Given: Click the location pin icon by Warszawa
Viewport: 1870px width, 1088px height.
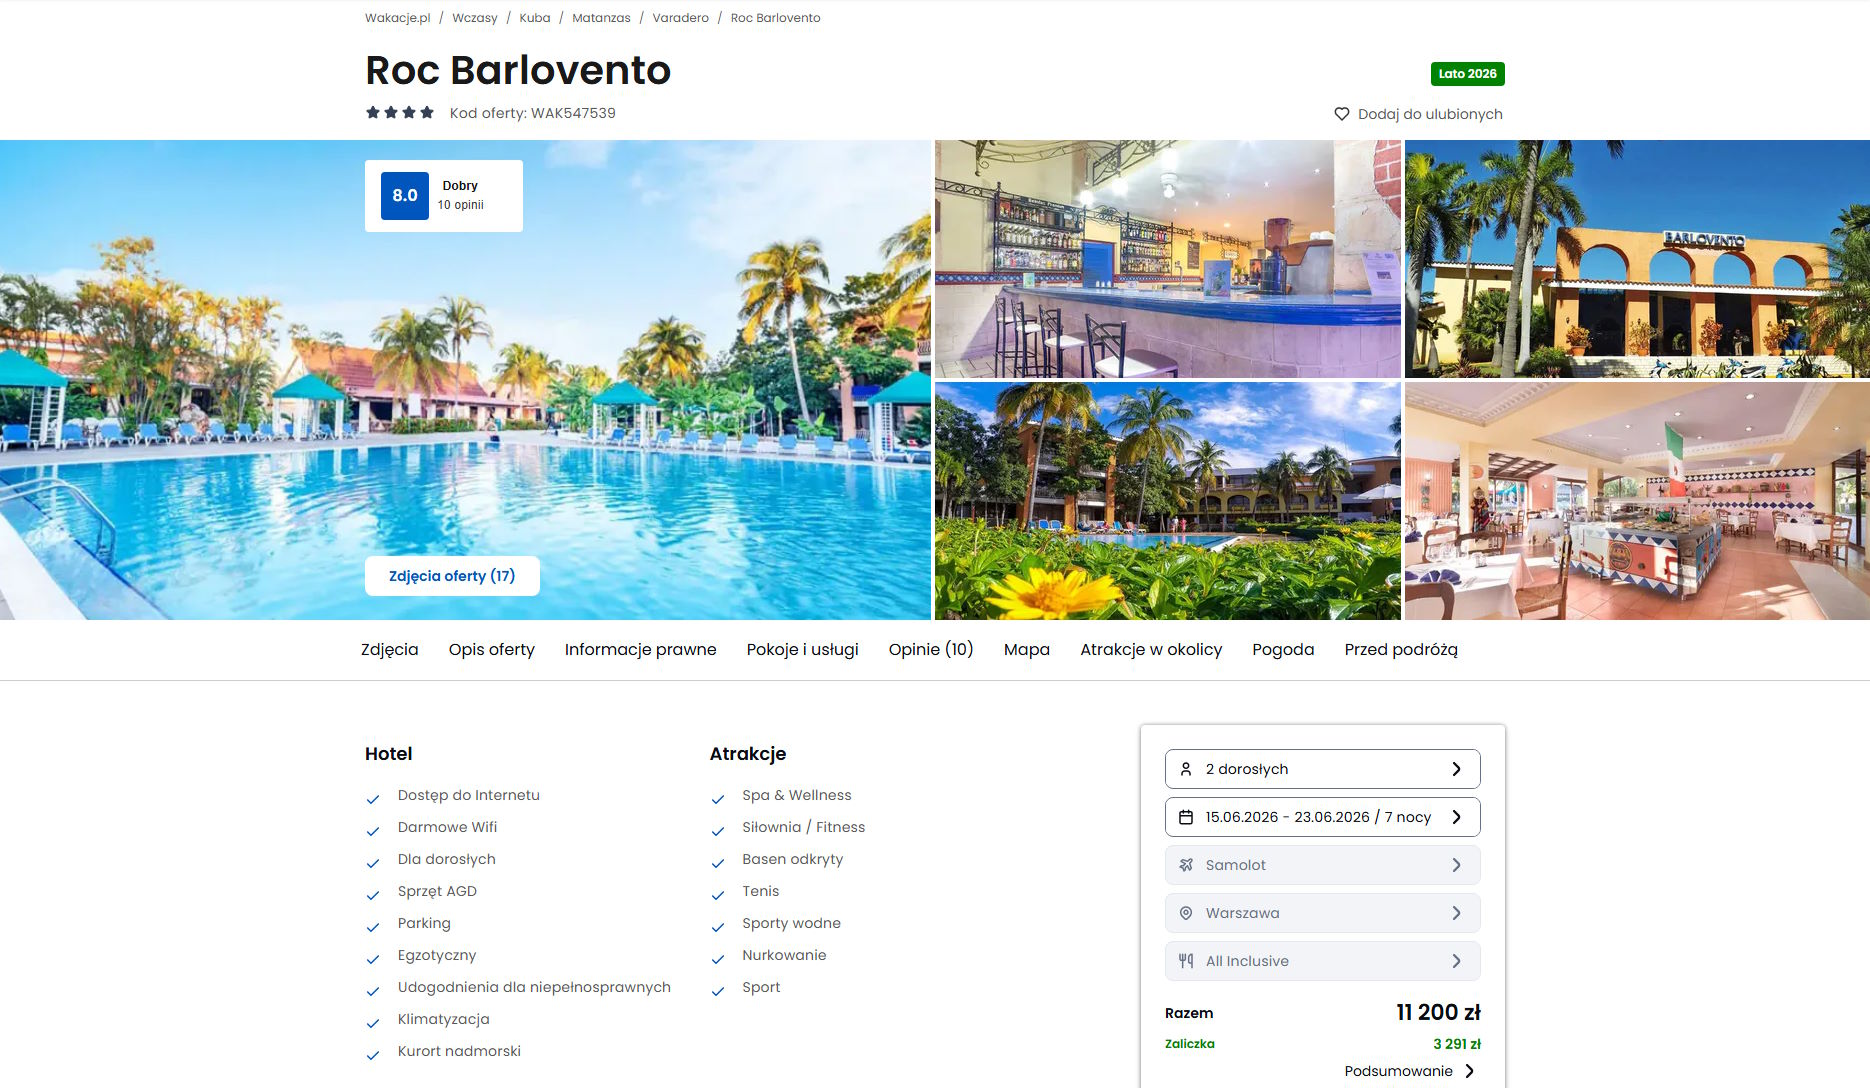Looking at the screenshot, I should 1186,913.
